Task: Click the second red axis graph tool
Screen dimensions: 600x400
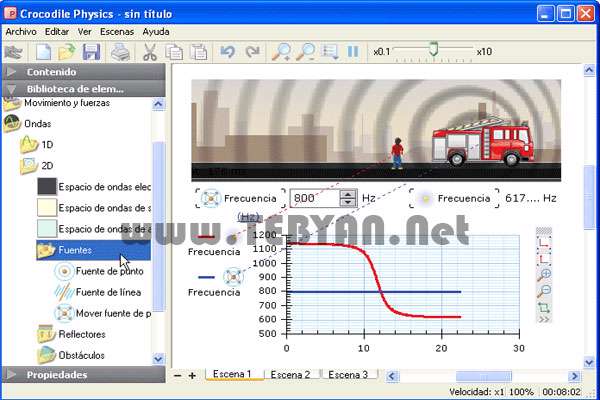Action: pyautogui.click(x=544, y=259)
